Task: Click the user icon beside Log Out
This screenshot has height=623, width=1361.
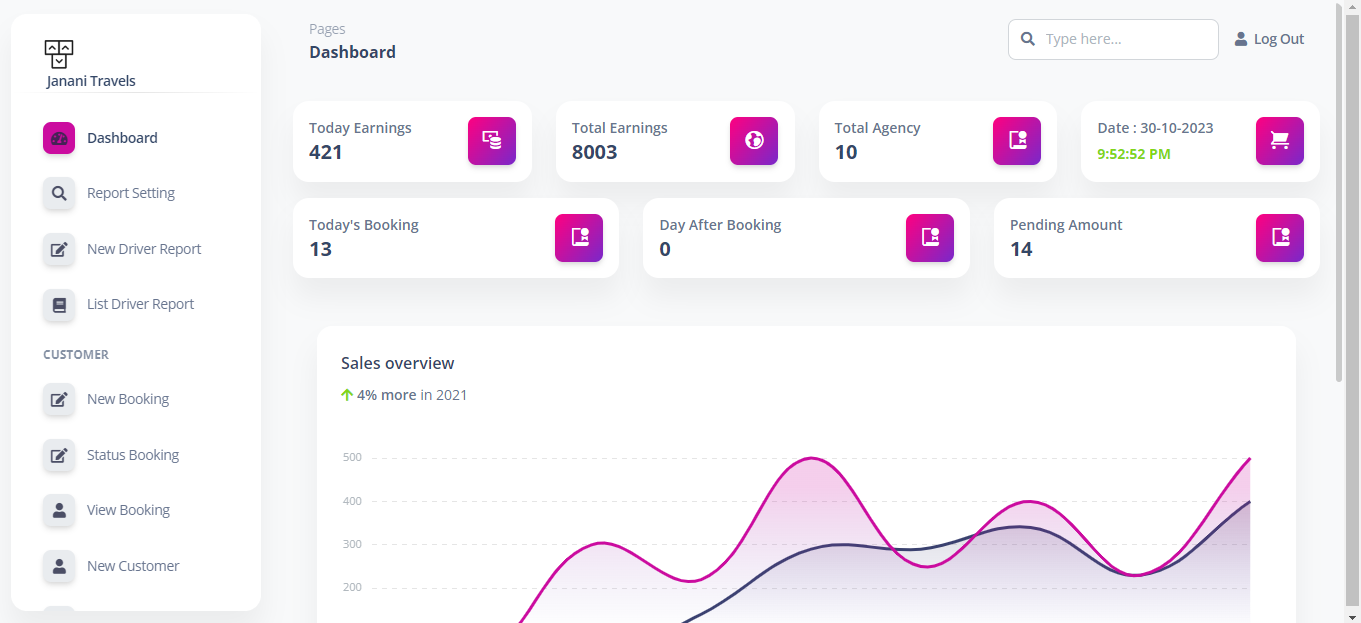Action: [1241, 39]
